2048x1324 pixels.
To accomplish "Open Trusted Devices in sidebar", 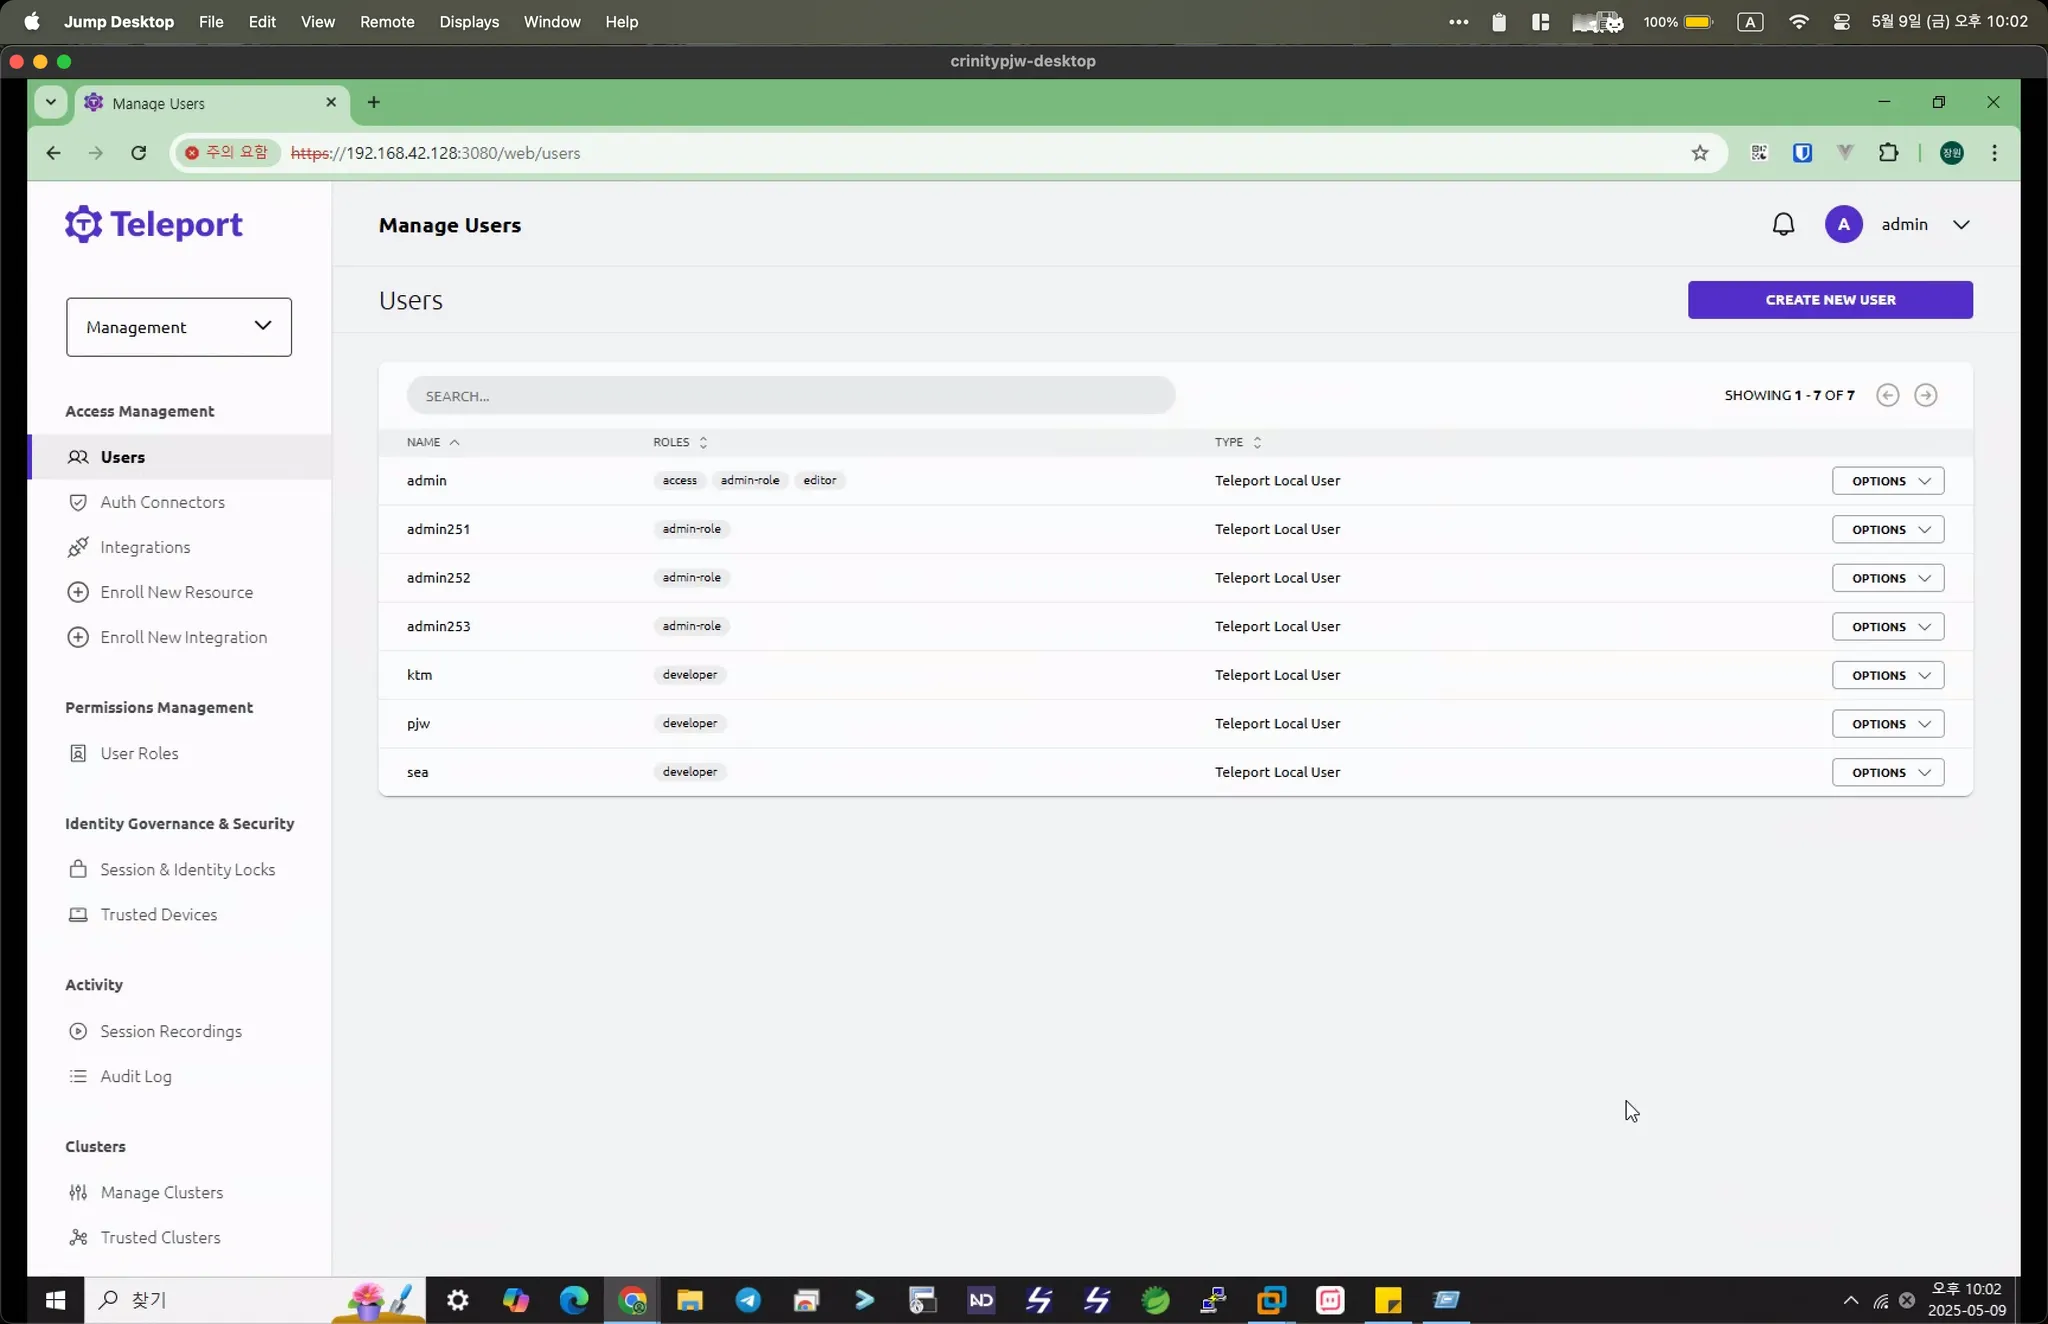I will [158, 914].
